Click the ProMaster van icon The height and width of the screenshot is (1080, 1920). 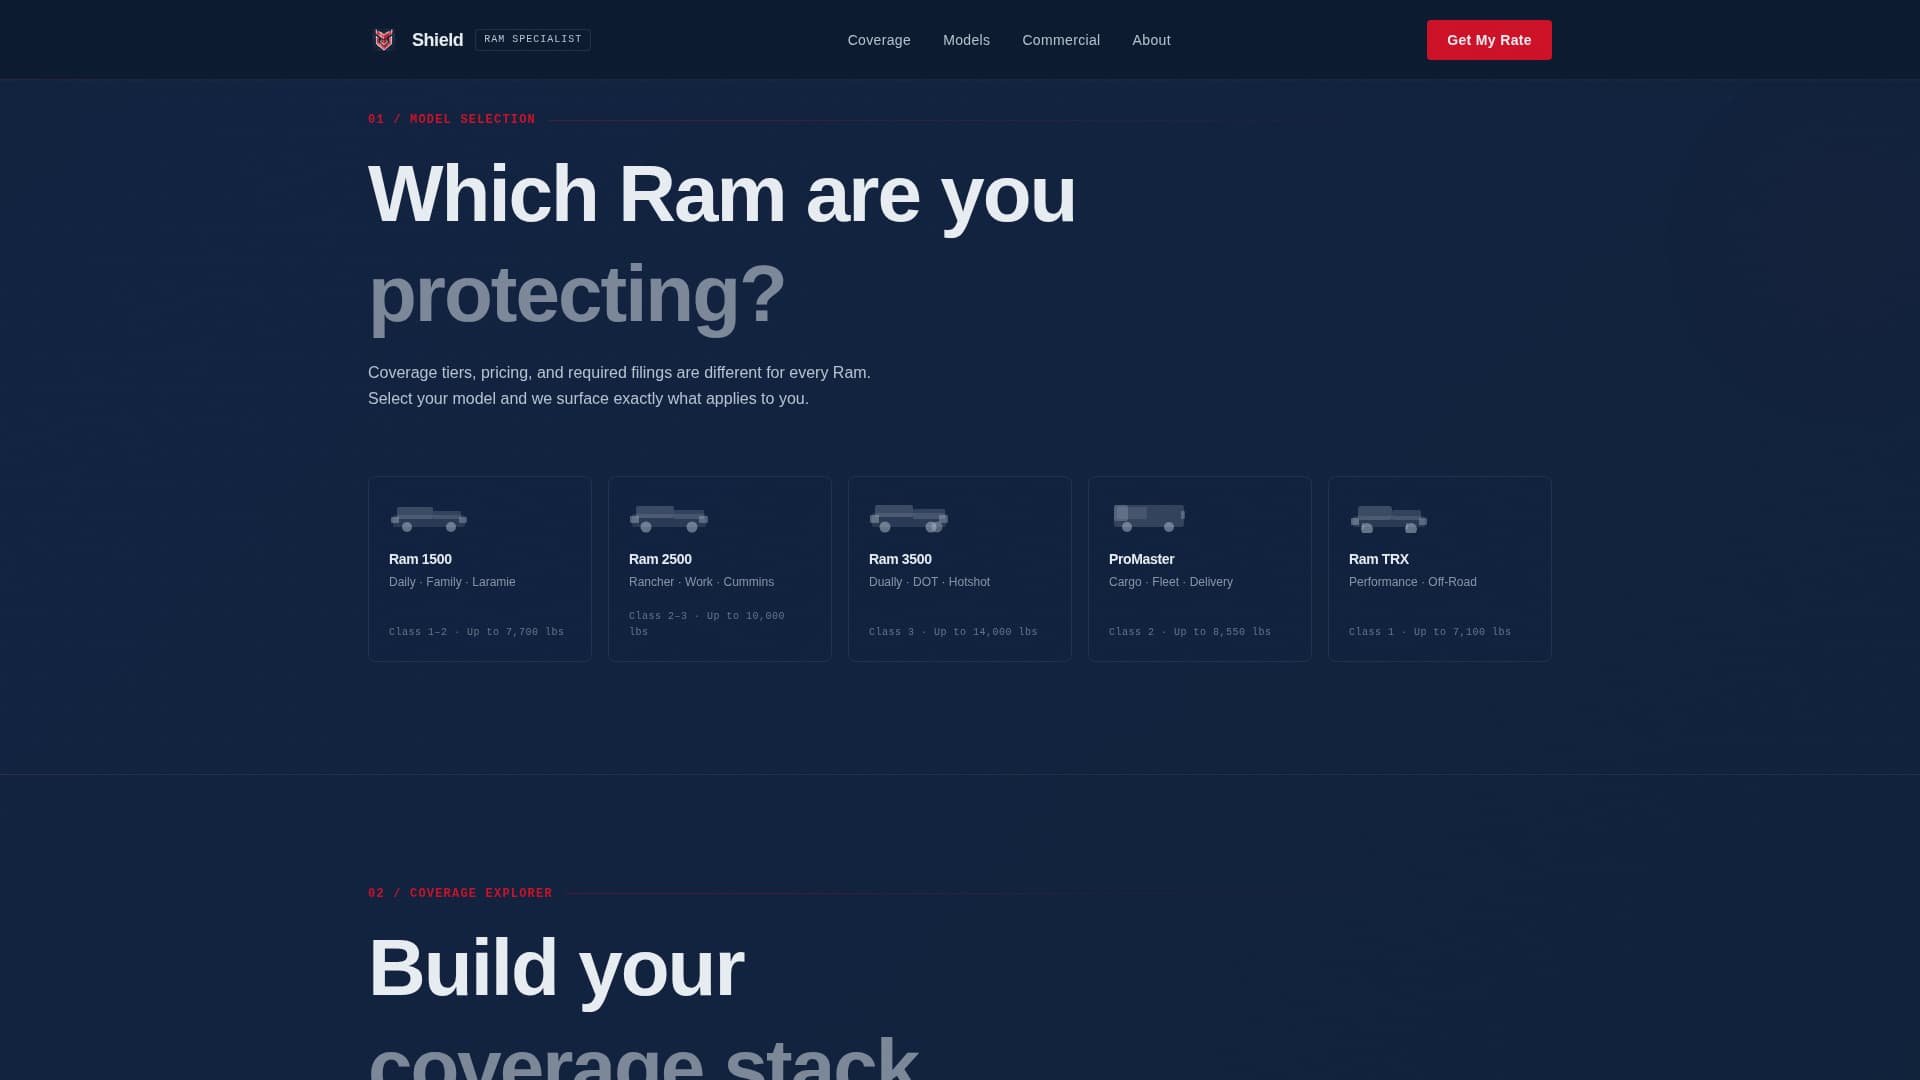pos(1149,517)
